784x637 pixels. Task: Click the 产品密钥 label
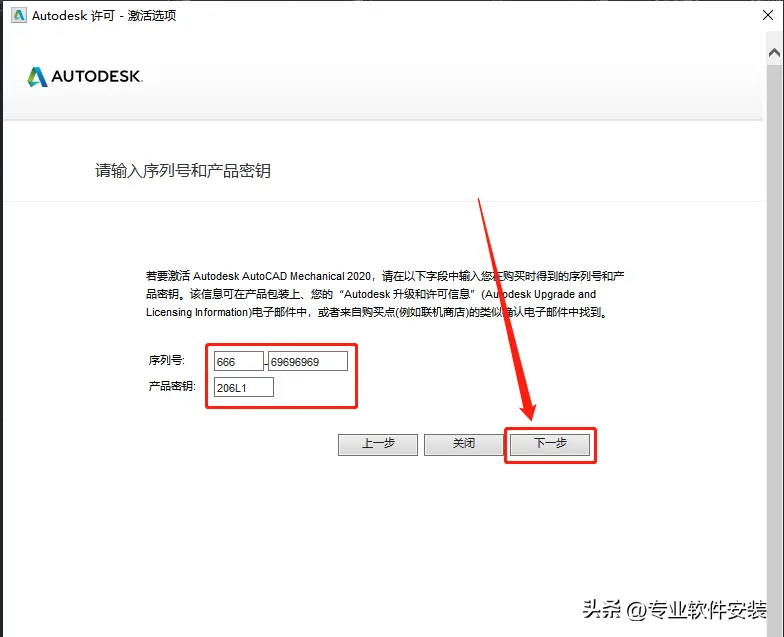pyautogui.click(x=172, y=386)
